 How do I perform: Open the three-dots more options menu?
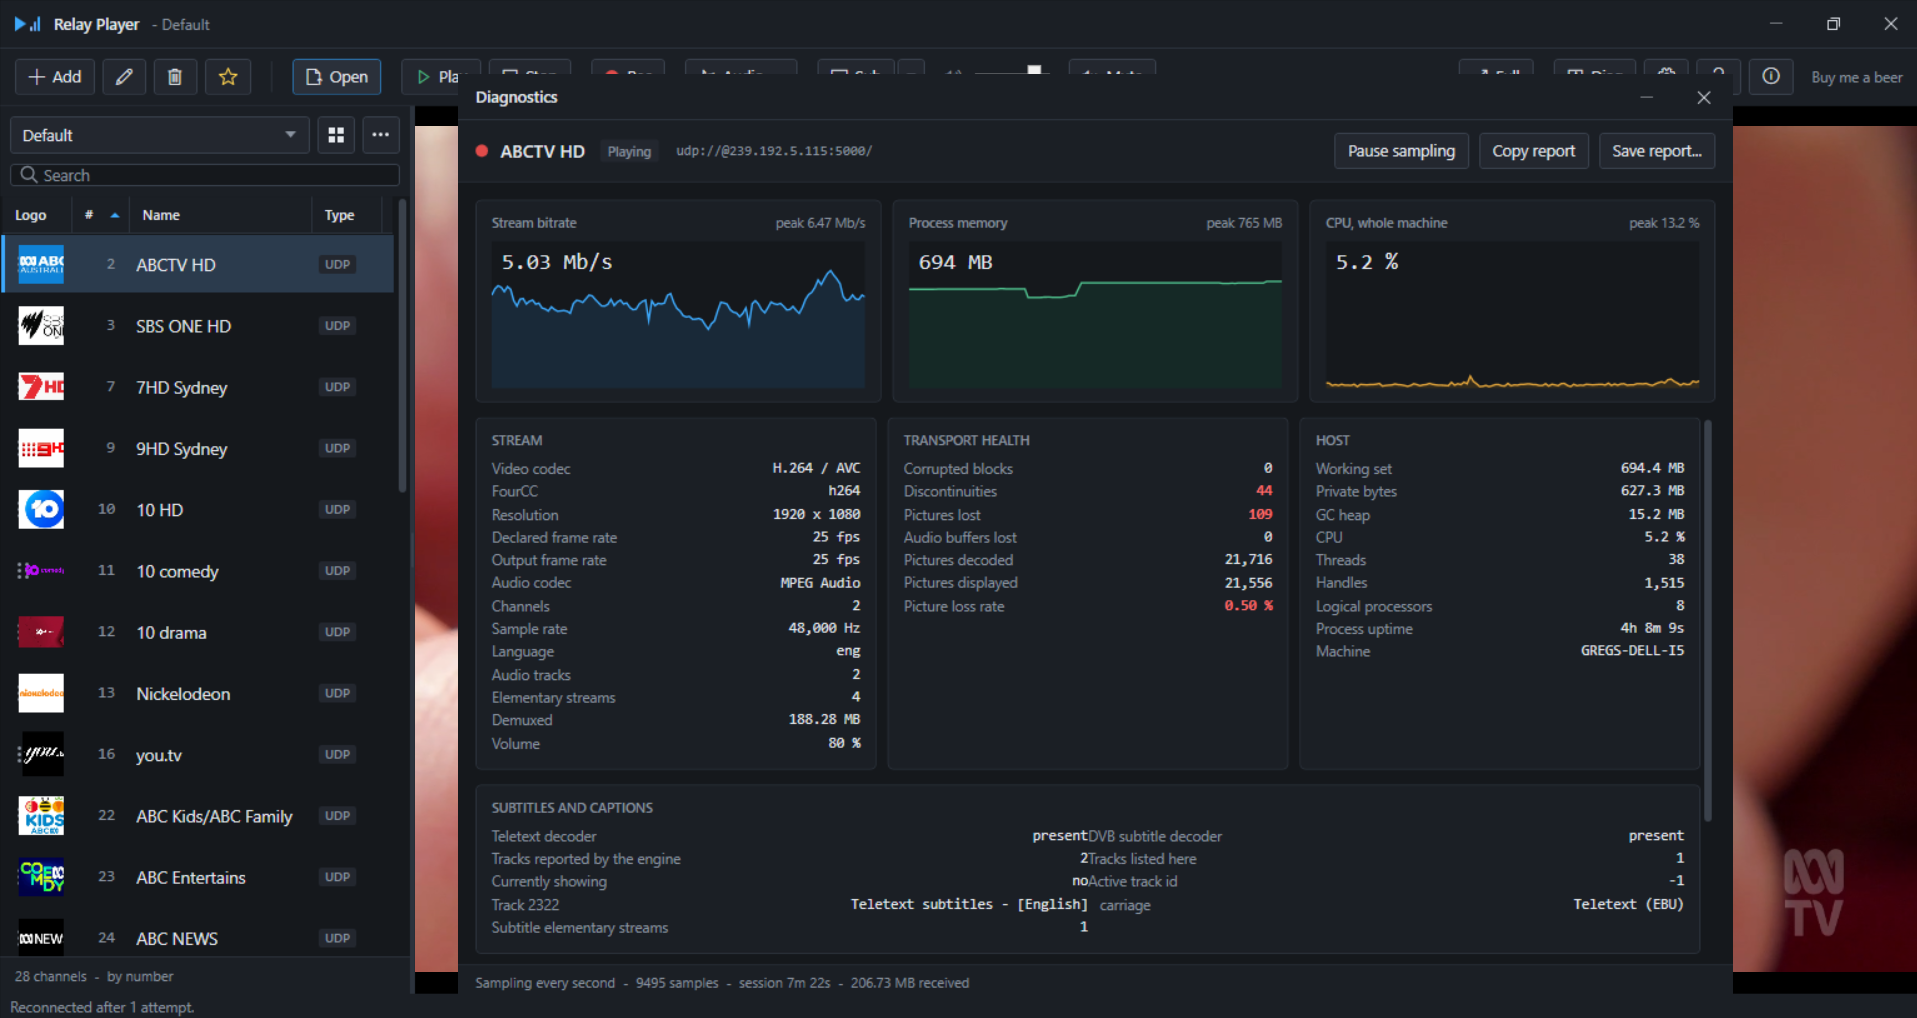tap(381, 135)
